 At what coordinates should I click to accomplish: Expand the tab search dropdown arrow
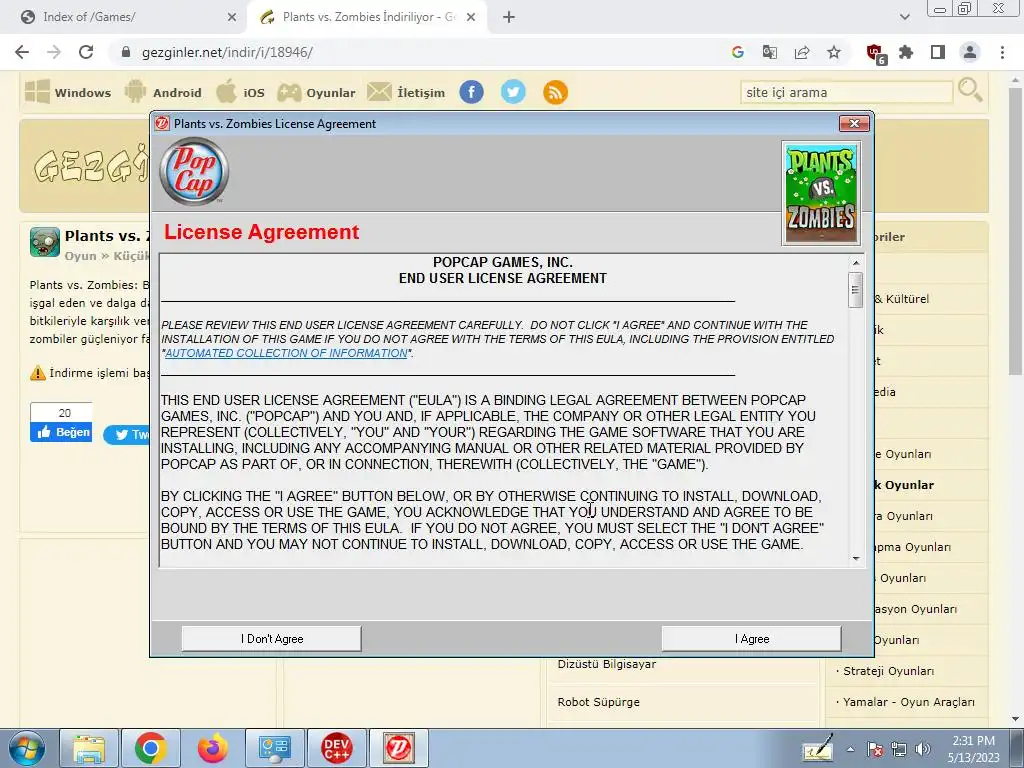click(x=904, y=18)
